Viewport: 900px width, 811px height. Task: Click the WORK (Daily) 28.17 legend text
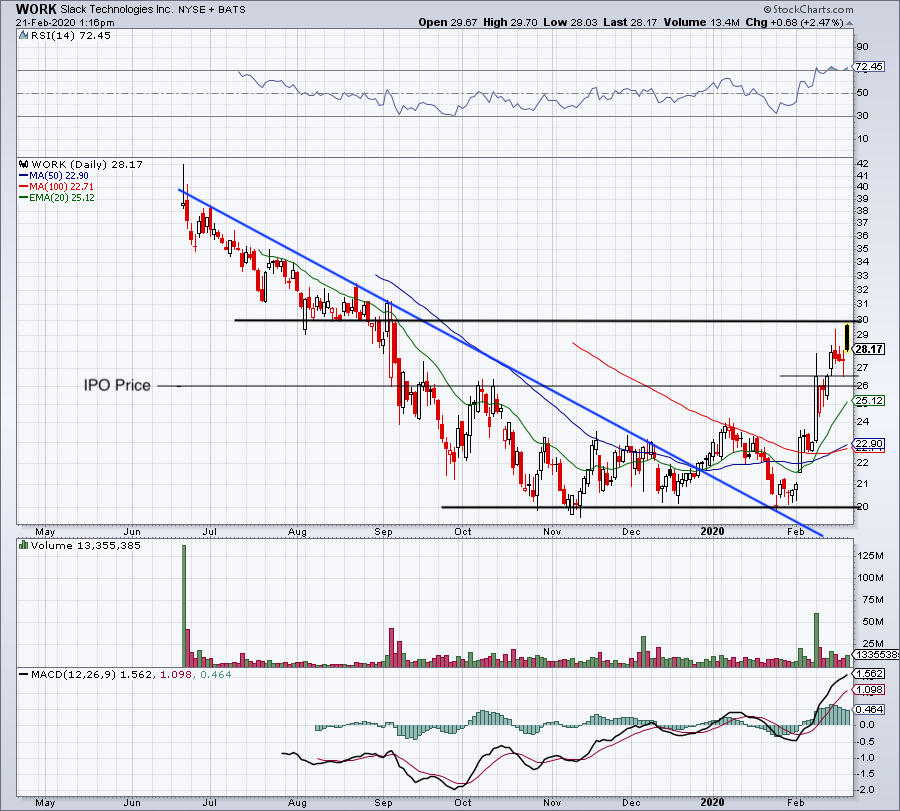87,164
